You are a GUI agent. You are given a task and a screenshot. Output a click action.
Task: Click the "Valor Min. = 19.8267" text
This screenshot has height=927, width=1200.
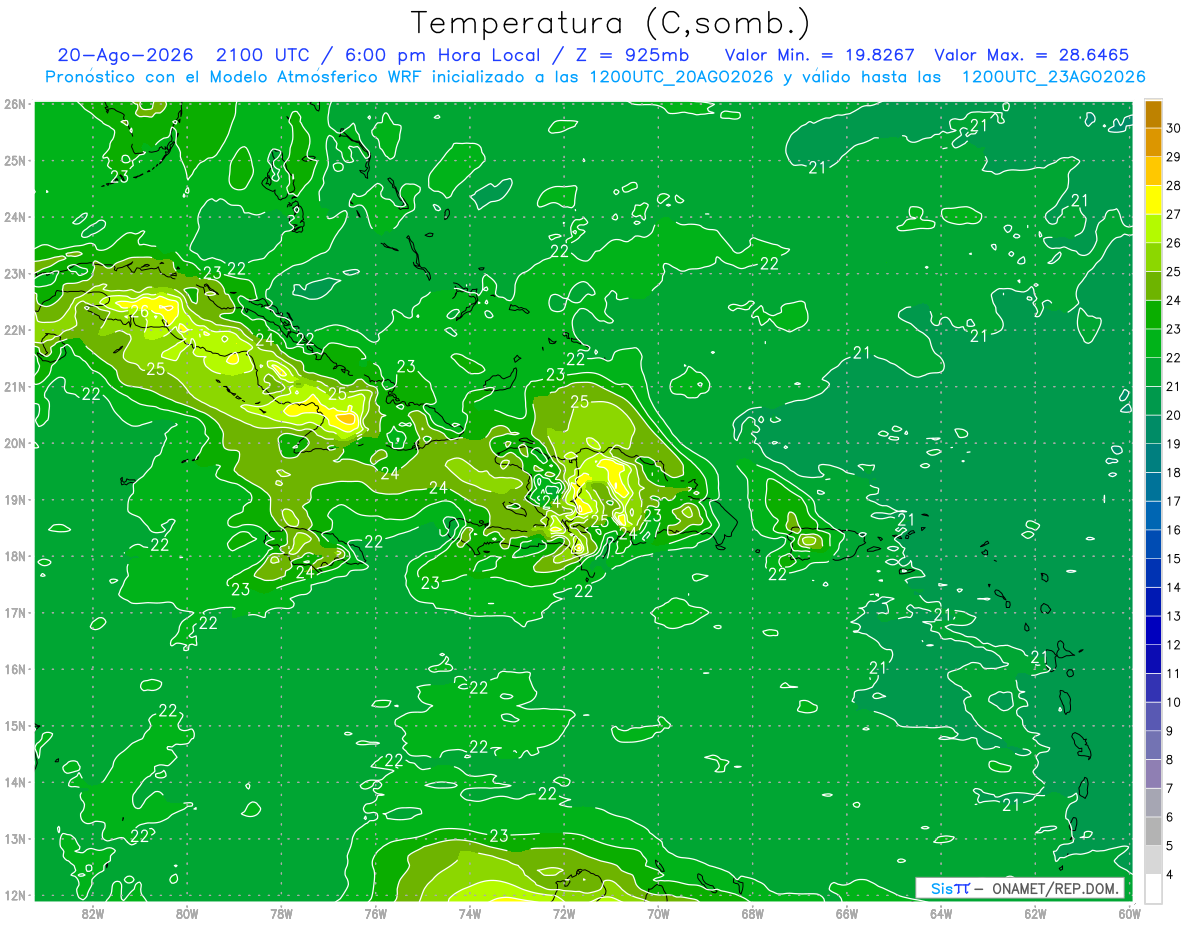coord(820,55)
